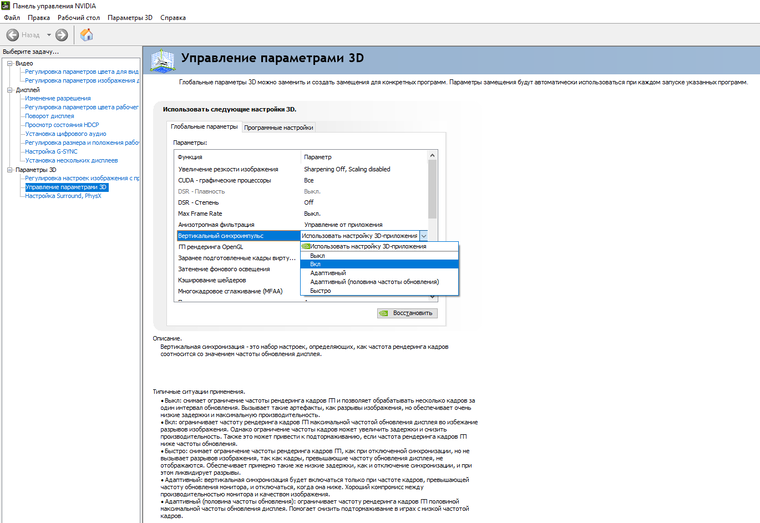760x523 pixels.
Task: Click the settings list scrollbar thumb
Action: point(432,189)
